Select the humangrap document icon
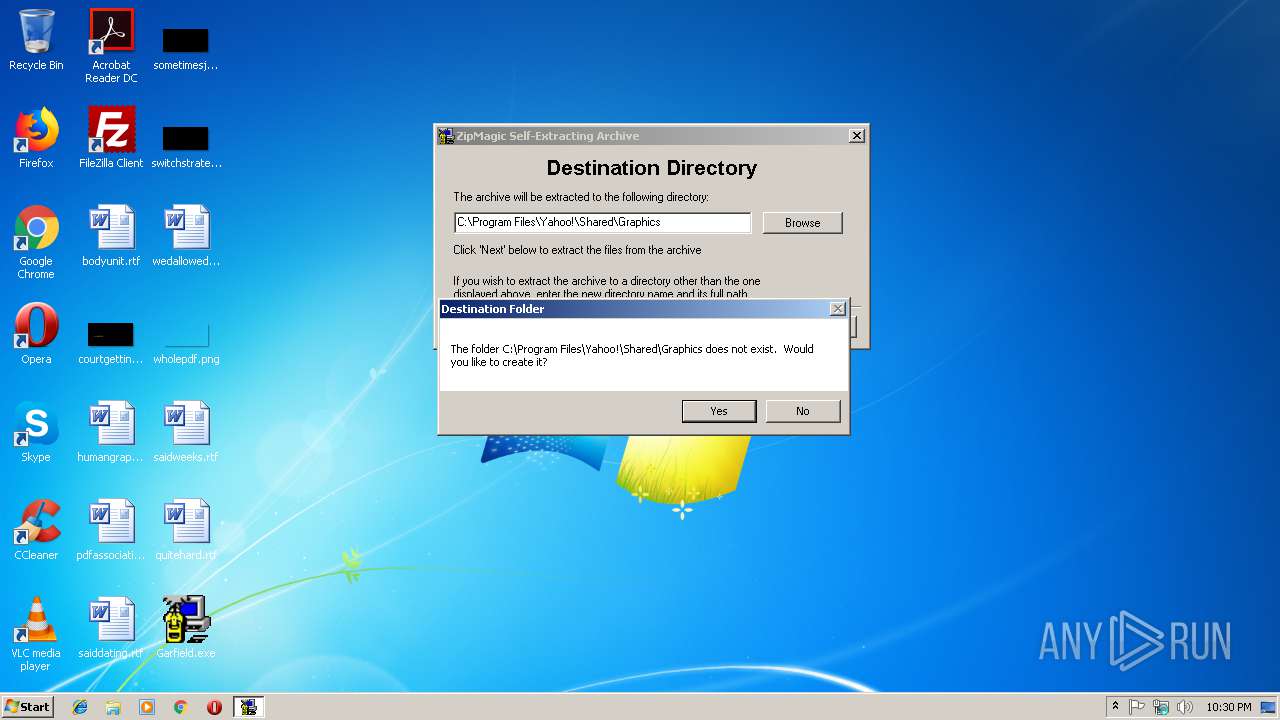The image size is (1280, 720). point(111,432)
